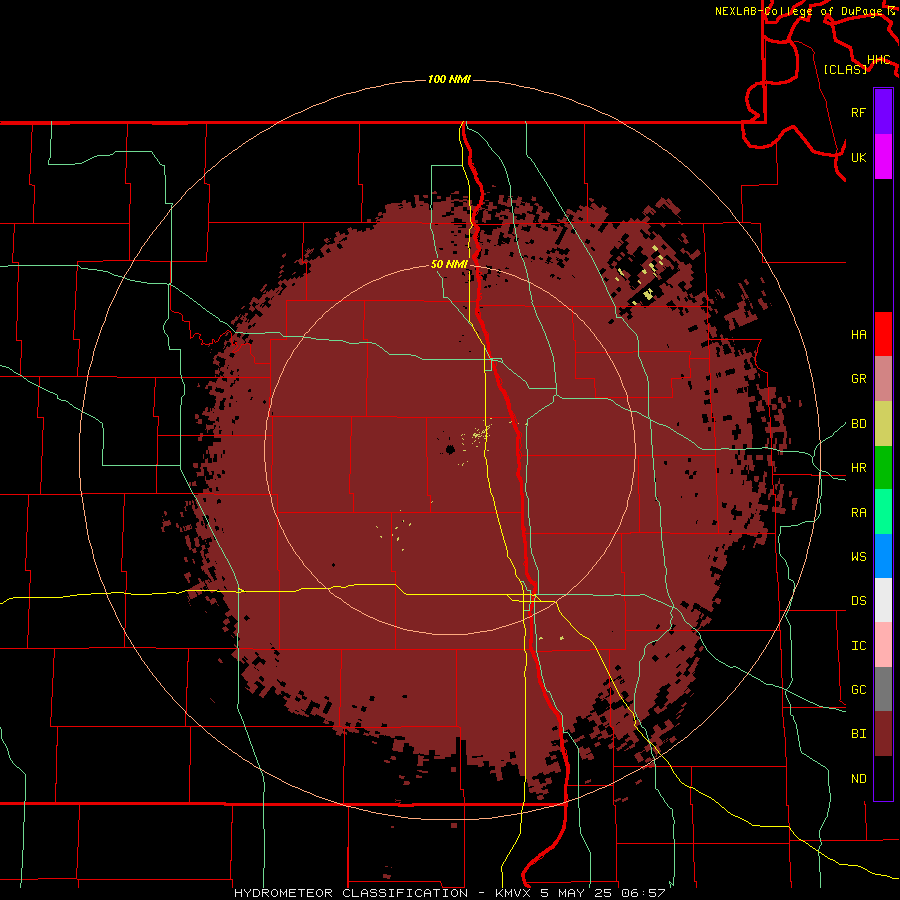
Task: Click the 'HR' legend label
Action: (x=858, y=468)
